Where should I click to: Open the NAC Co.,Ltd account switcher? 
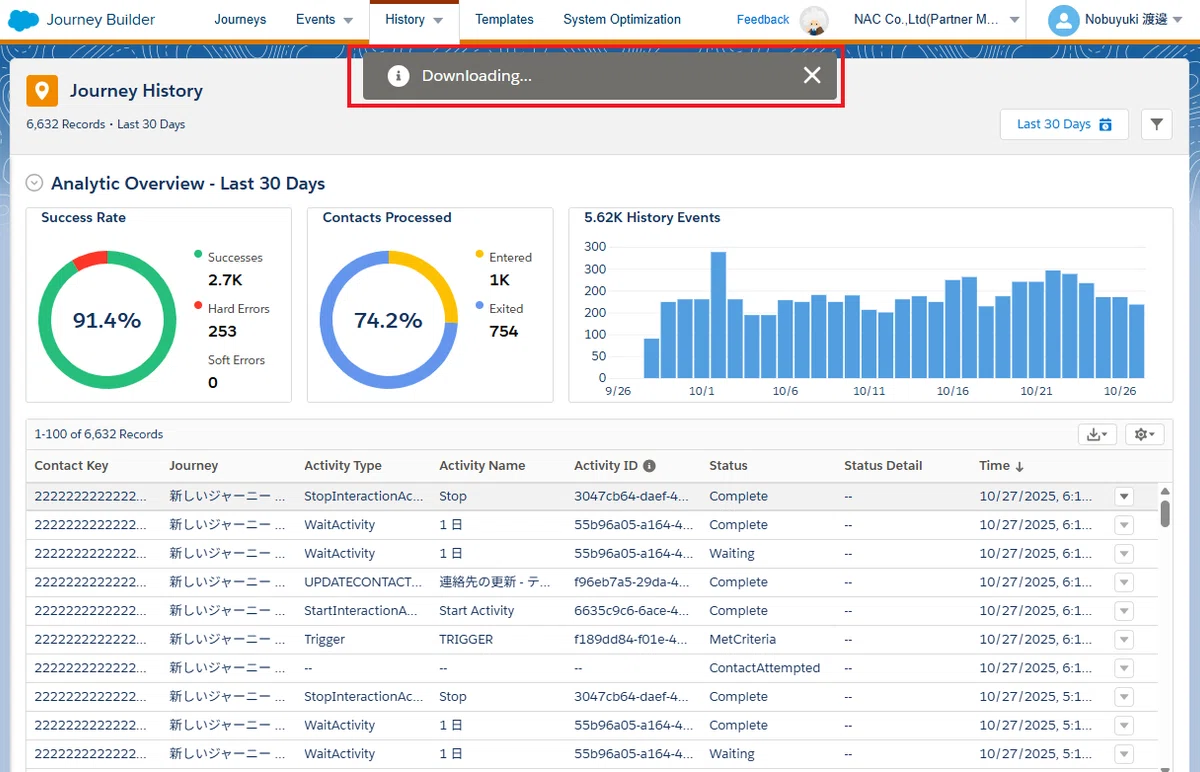click(x=937, y=20)
